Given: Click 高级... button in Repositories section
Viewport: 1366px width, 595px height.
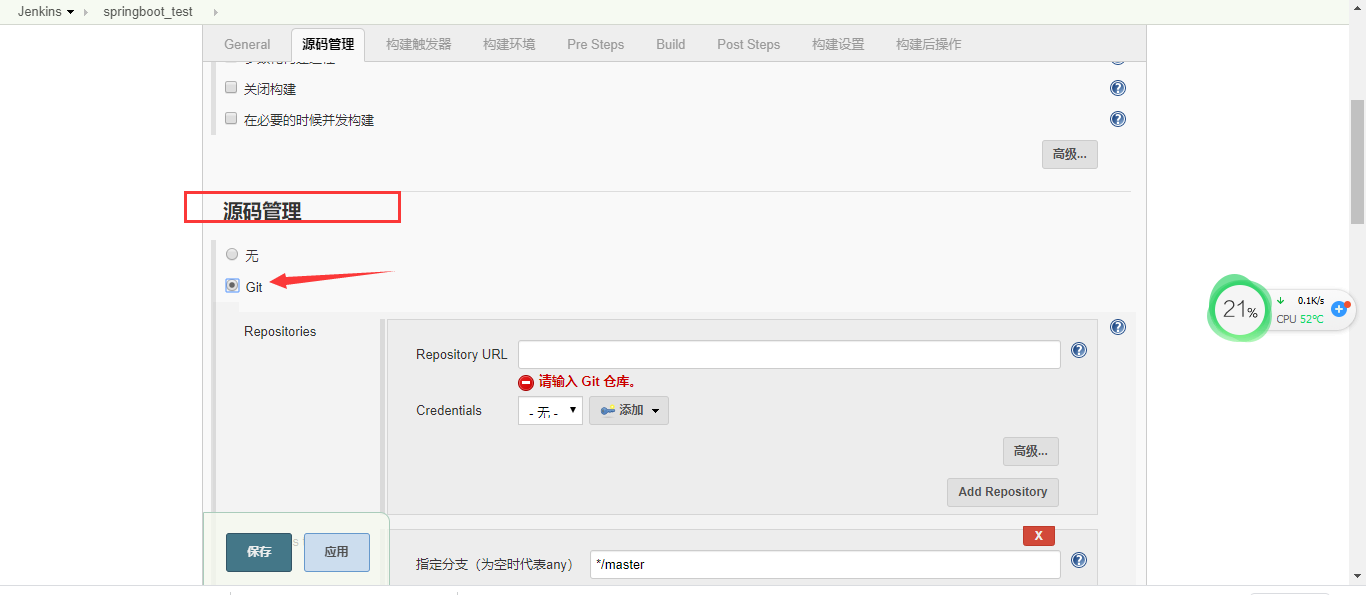Looking at the screenshot, I should 1031,451.
